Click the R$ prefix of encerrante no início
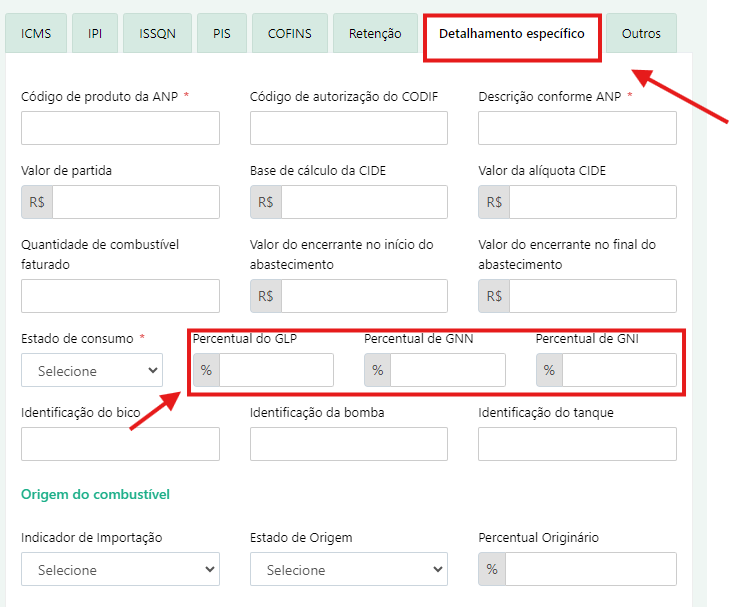This screenshot has width=730, height=607. tap(266, 296)
